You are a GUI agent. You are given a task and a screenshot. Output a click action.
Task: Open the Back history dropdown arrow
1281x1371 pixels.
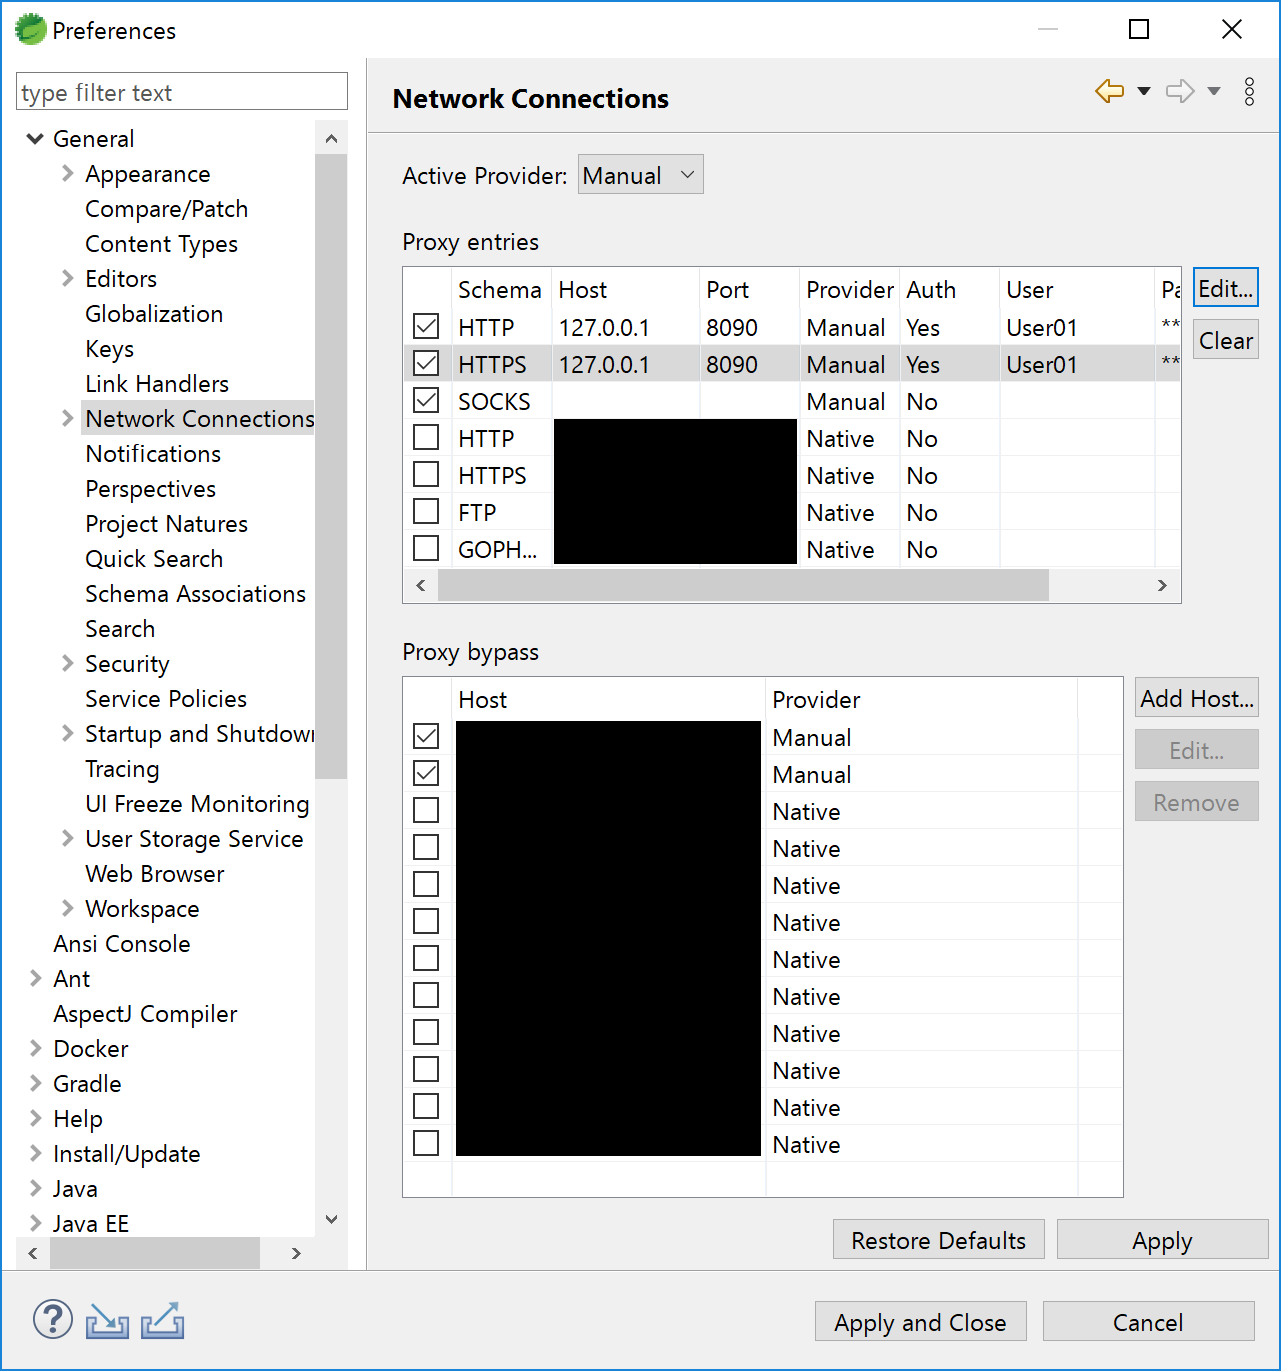pos(1144,91)
